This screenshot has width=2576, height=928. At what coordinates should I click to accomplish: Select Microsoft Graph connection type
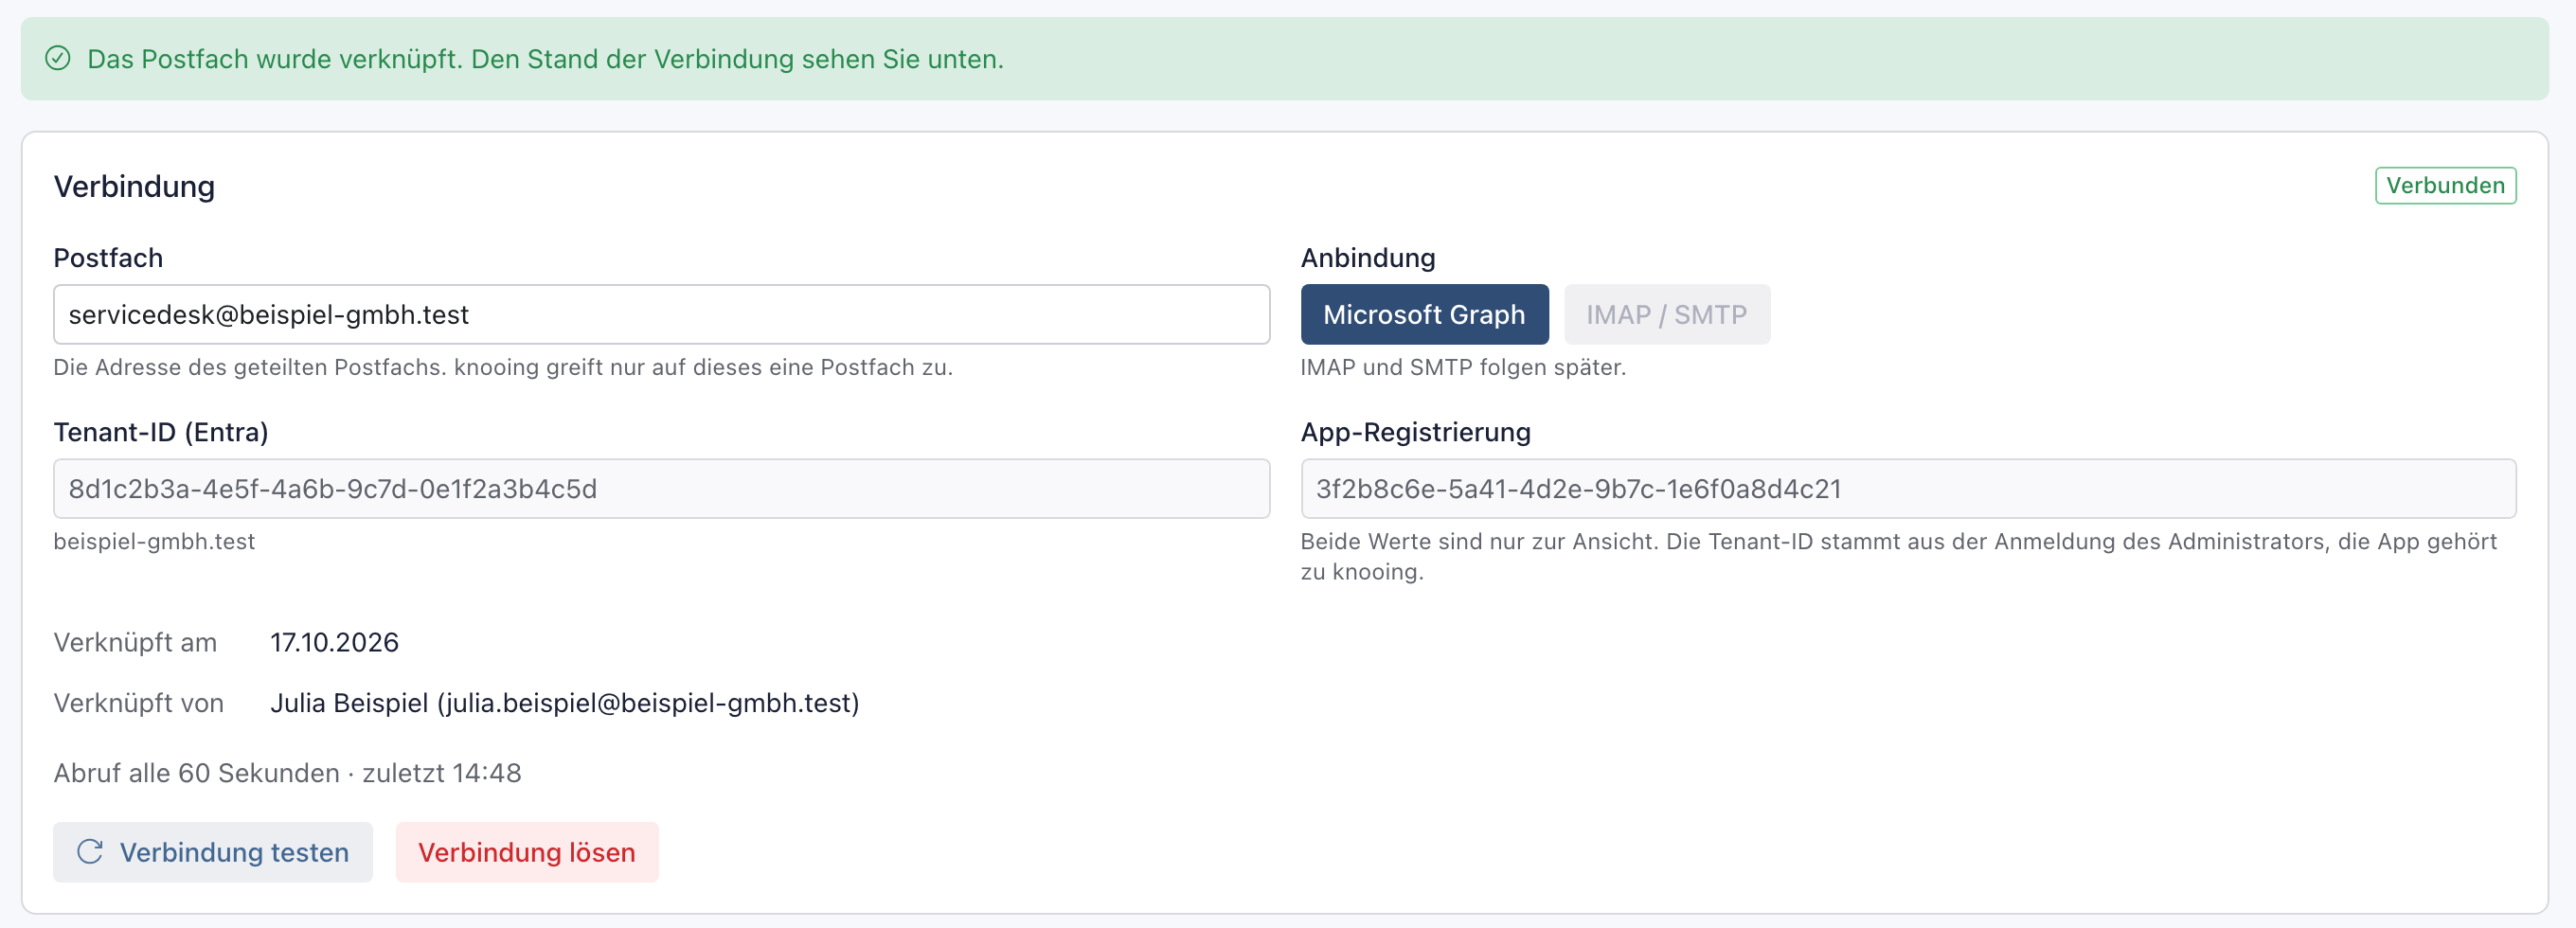pyautogui.click(x=1424, y=314)
